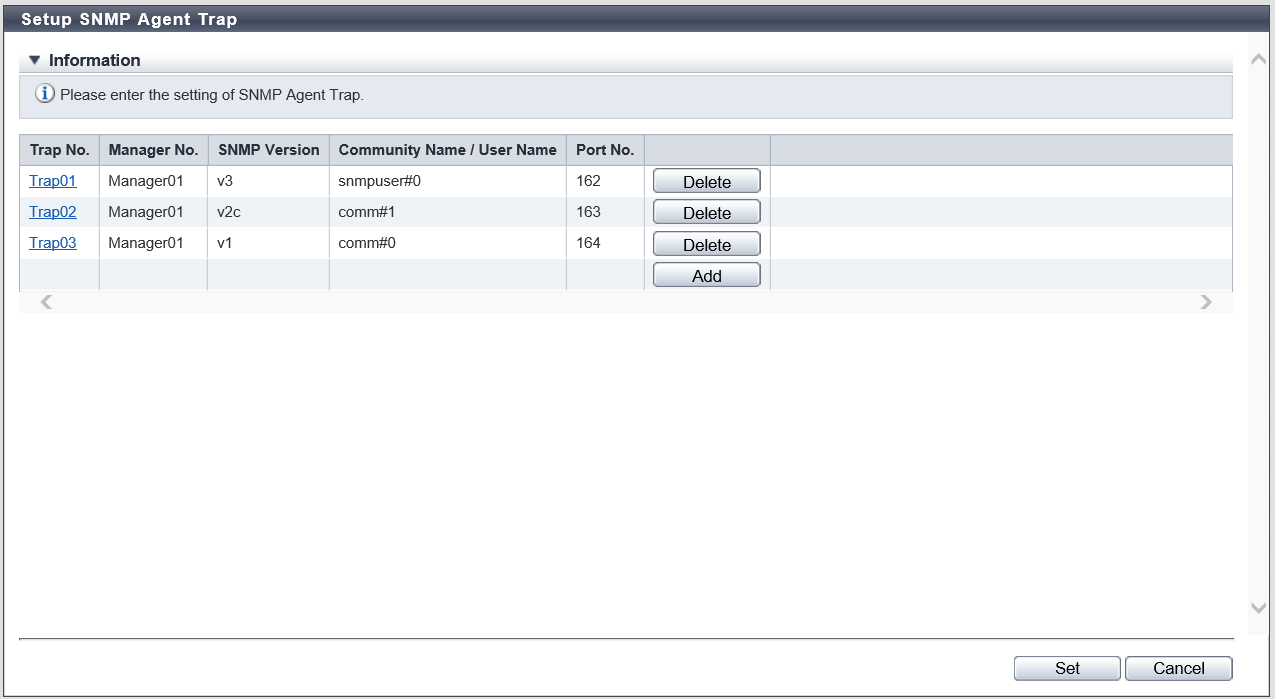
Task: Cancel the SNMP trap setup
Action: 1178,668
